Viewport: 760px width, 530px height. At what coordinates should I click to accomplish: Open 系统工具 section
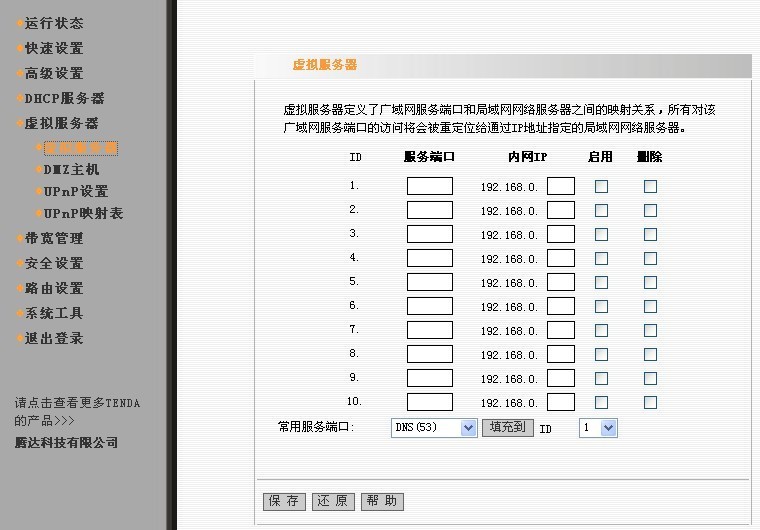pos(54,313)
